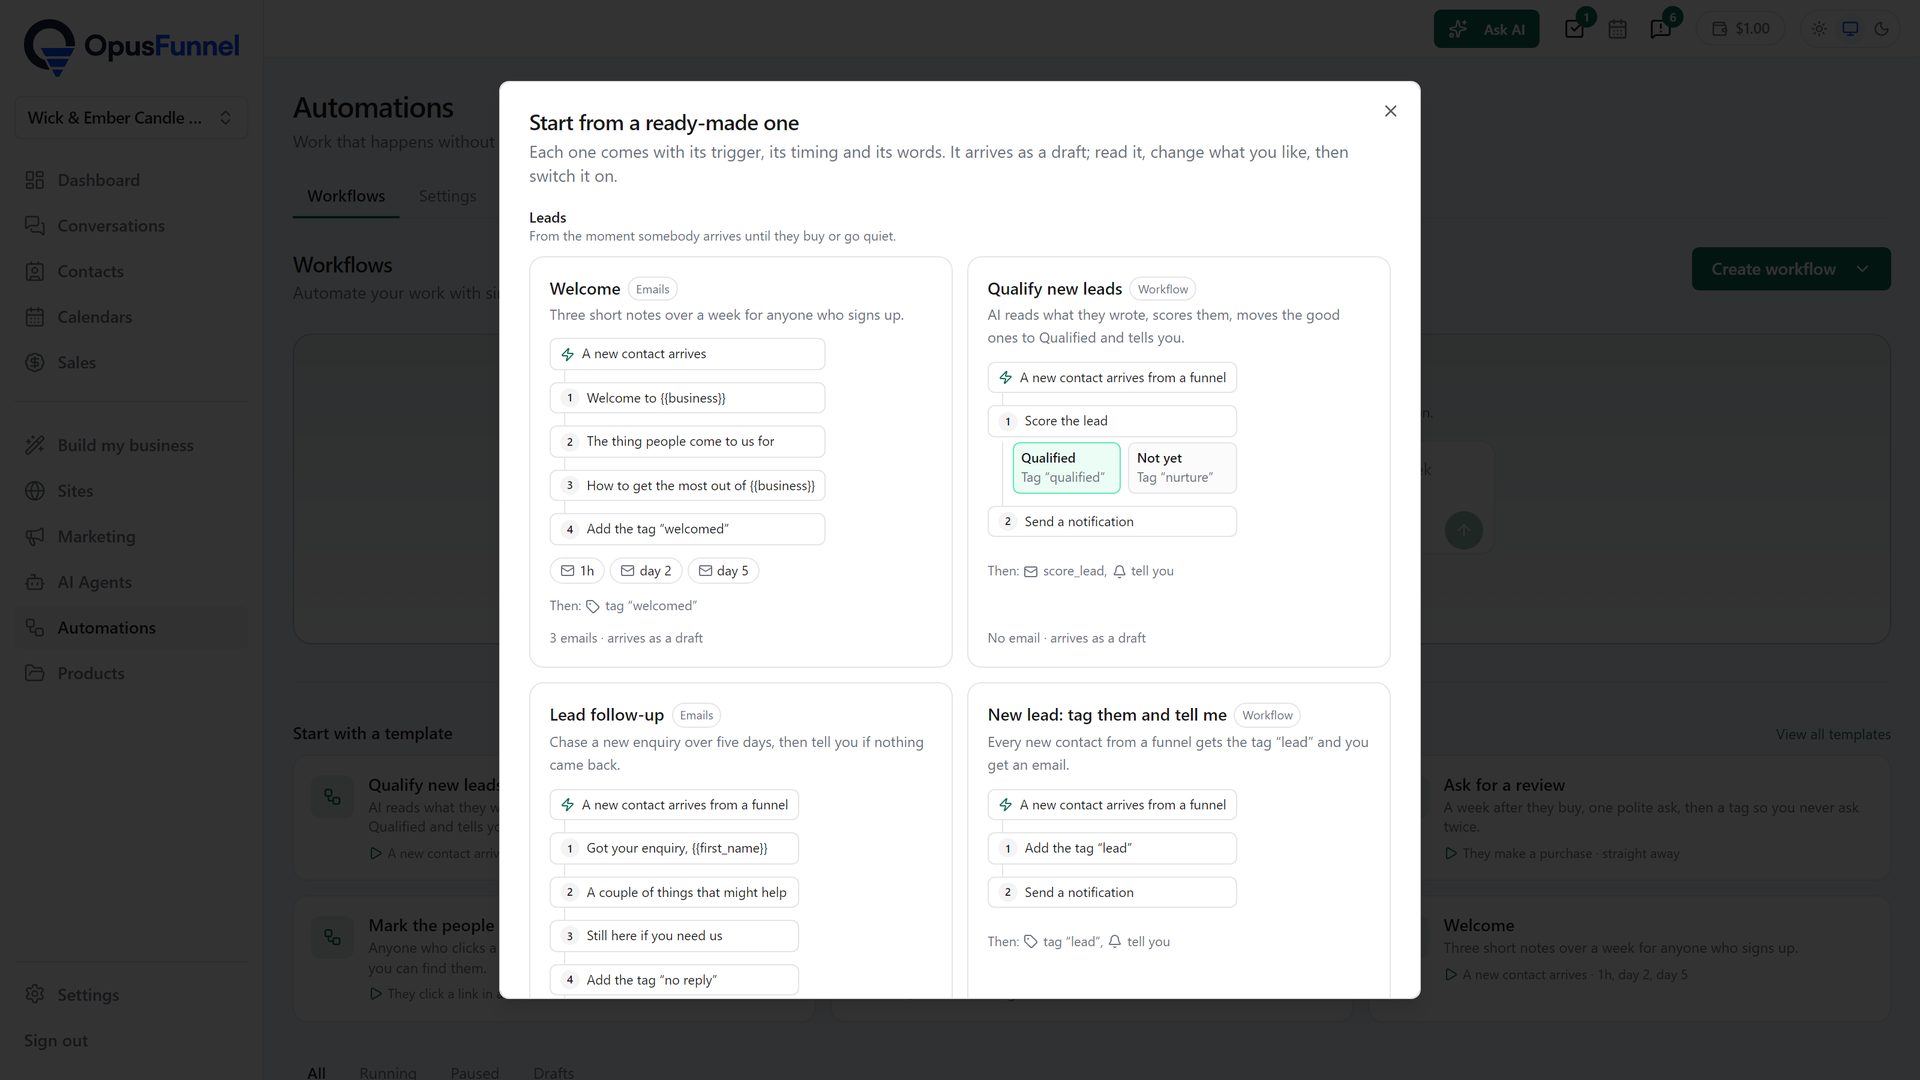
Task: Switch to the Settings tab under Automations
Action: click(x=447, y=196)
